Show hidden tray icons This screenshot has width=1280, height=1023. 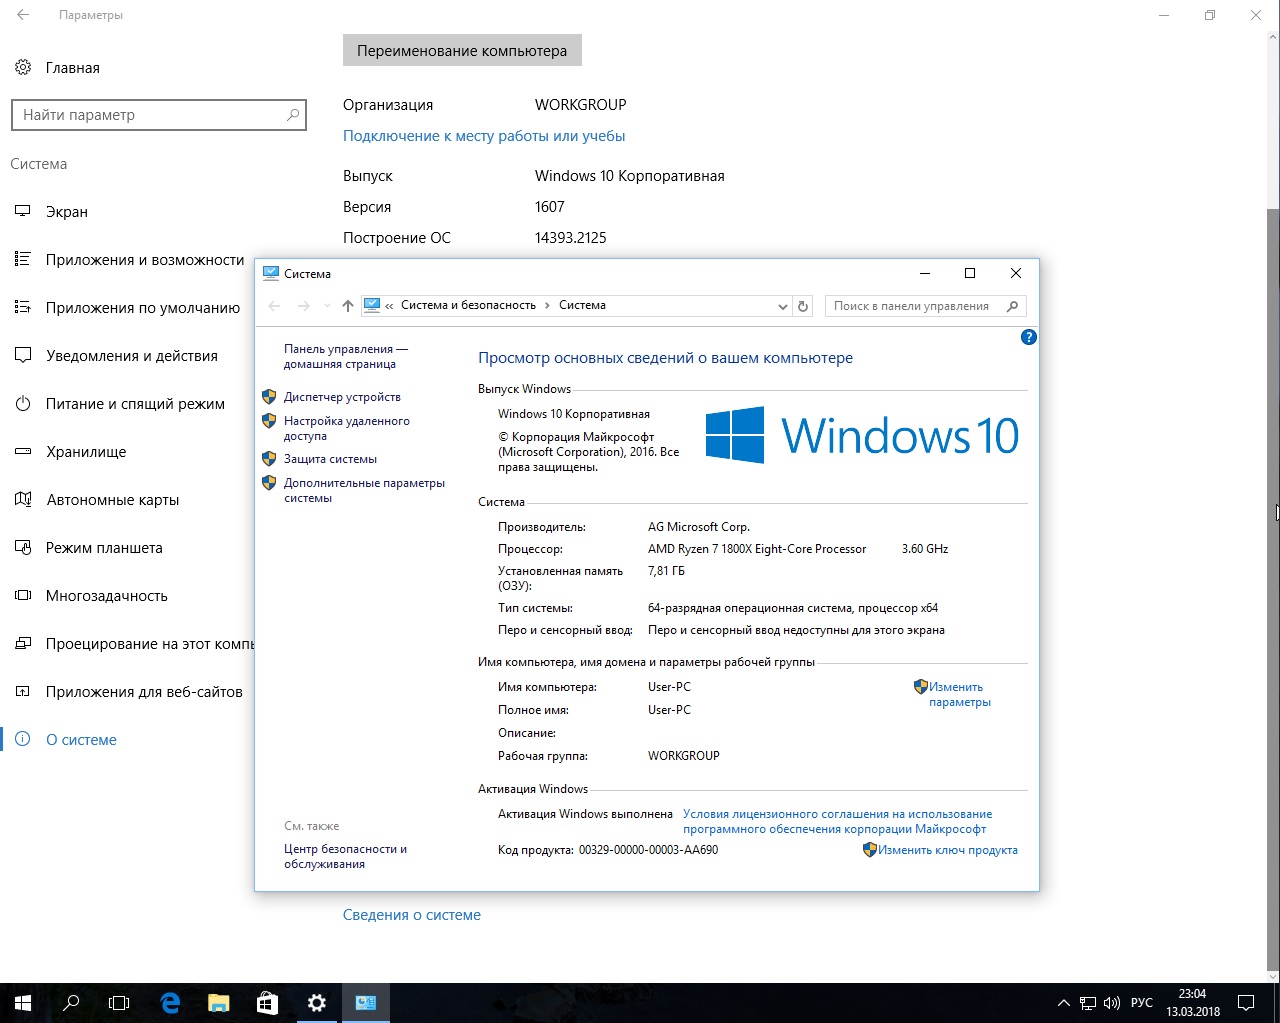[1063, 1003]
